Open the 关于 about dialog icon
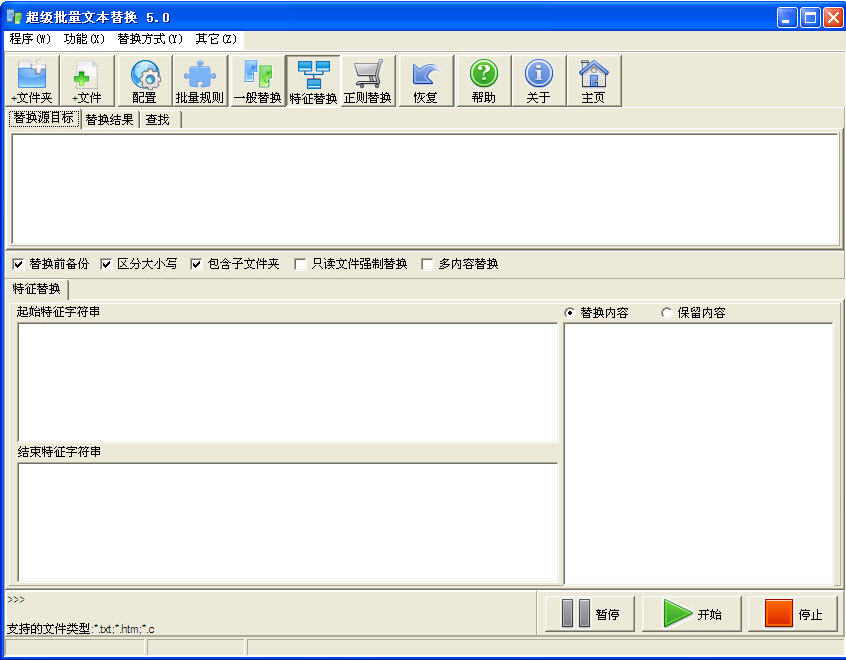 click(538, 80)
